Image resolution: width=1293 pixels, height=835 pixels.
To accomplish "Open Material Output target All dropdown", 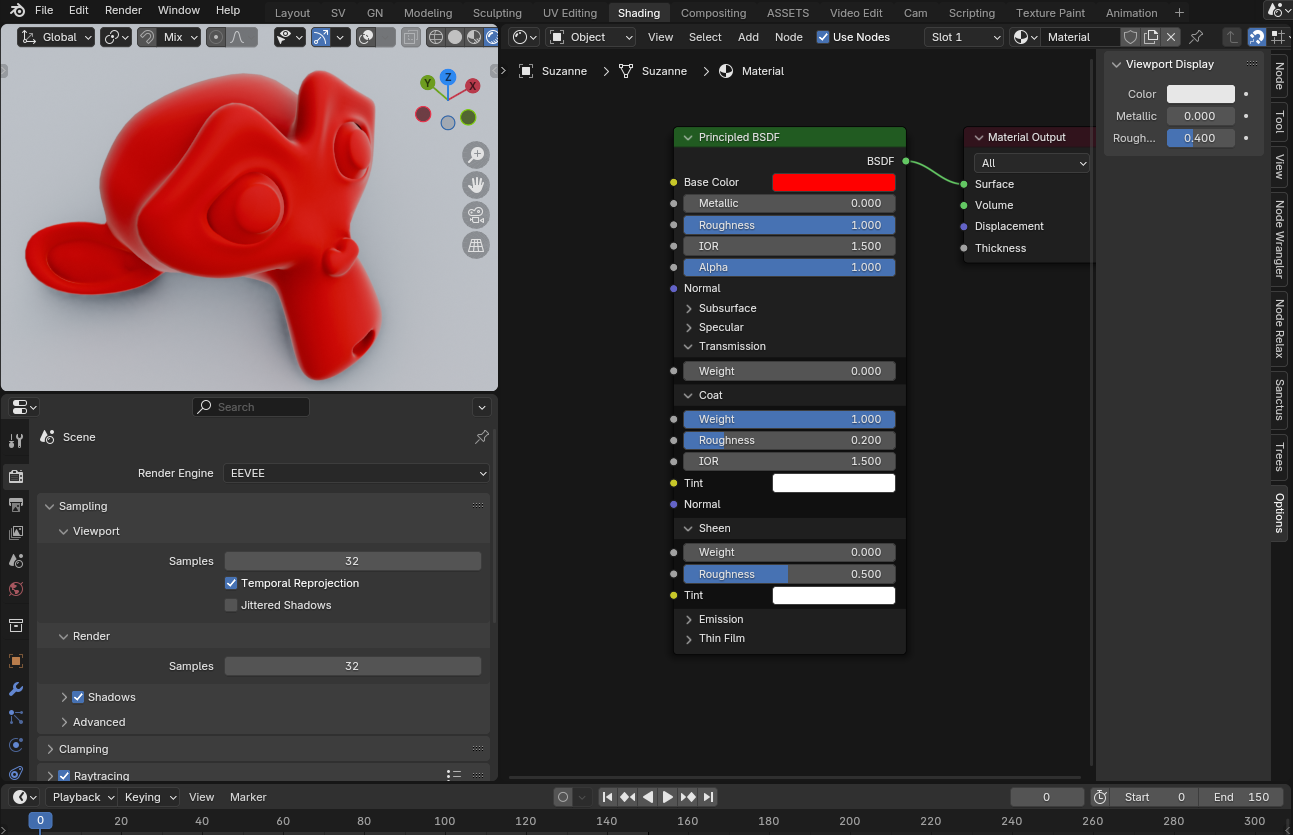I will coord(1032,163).
